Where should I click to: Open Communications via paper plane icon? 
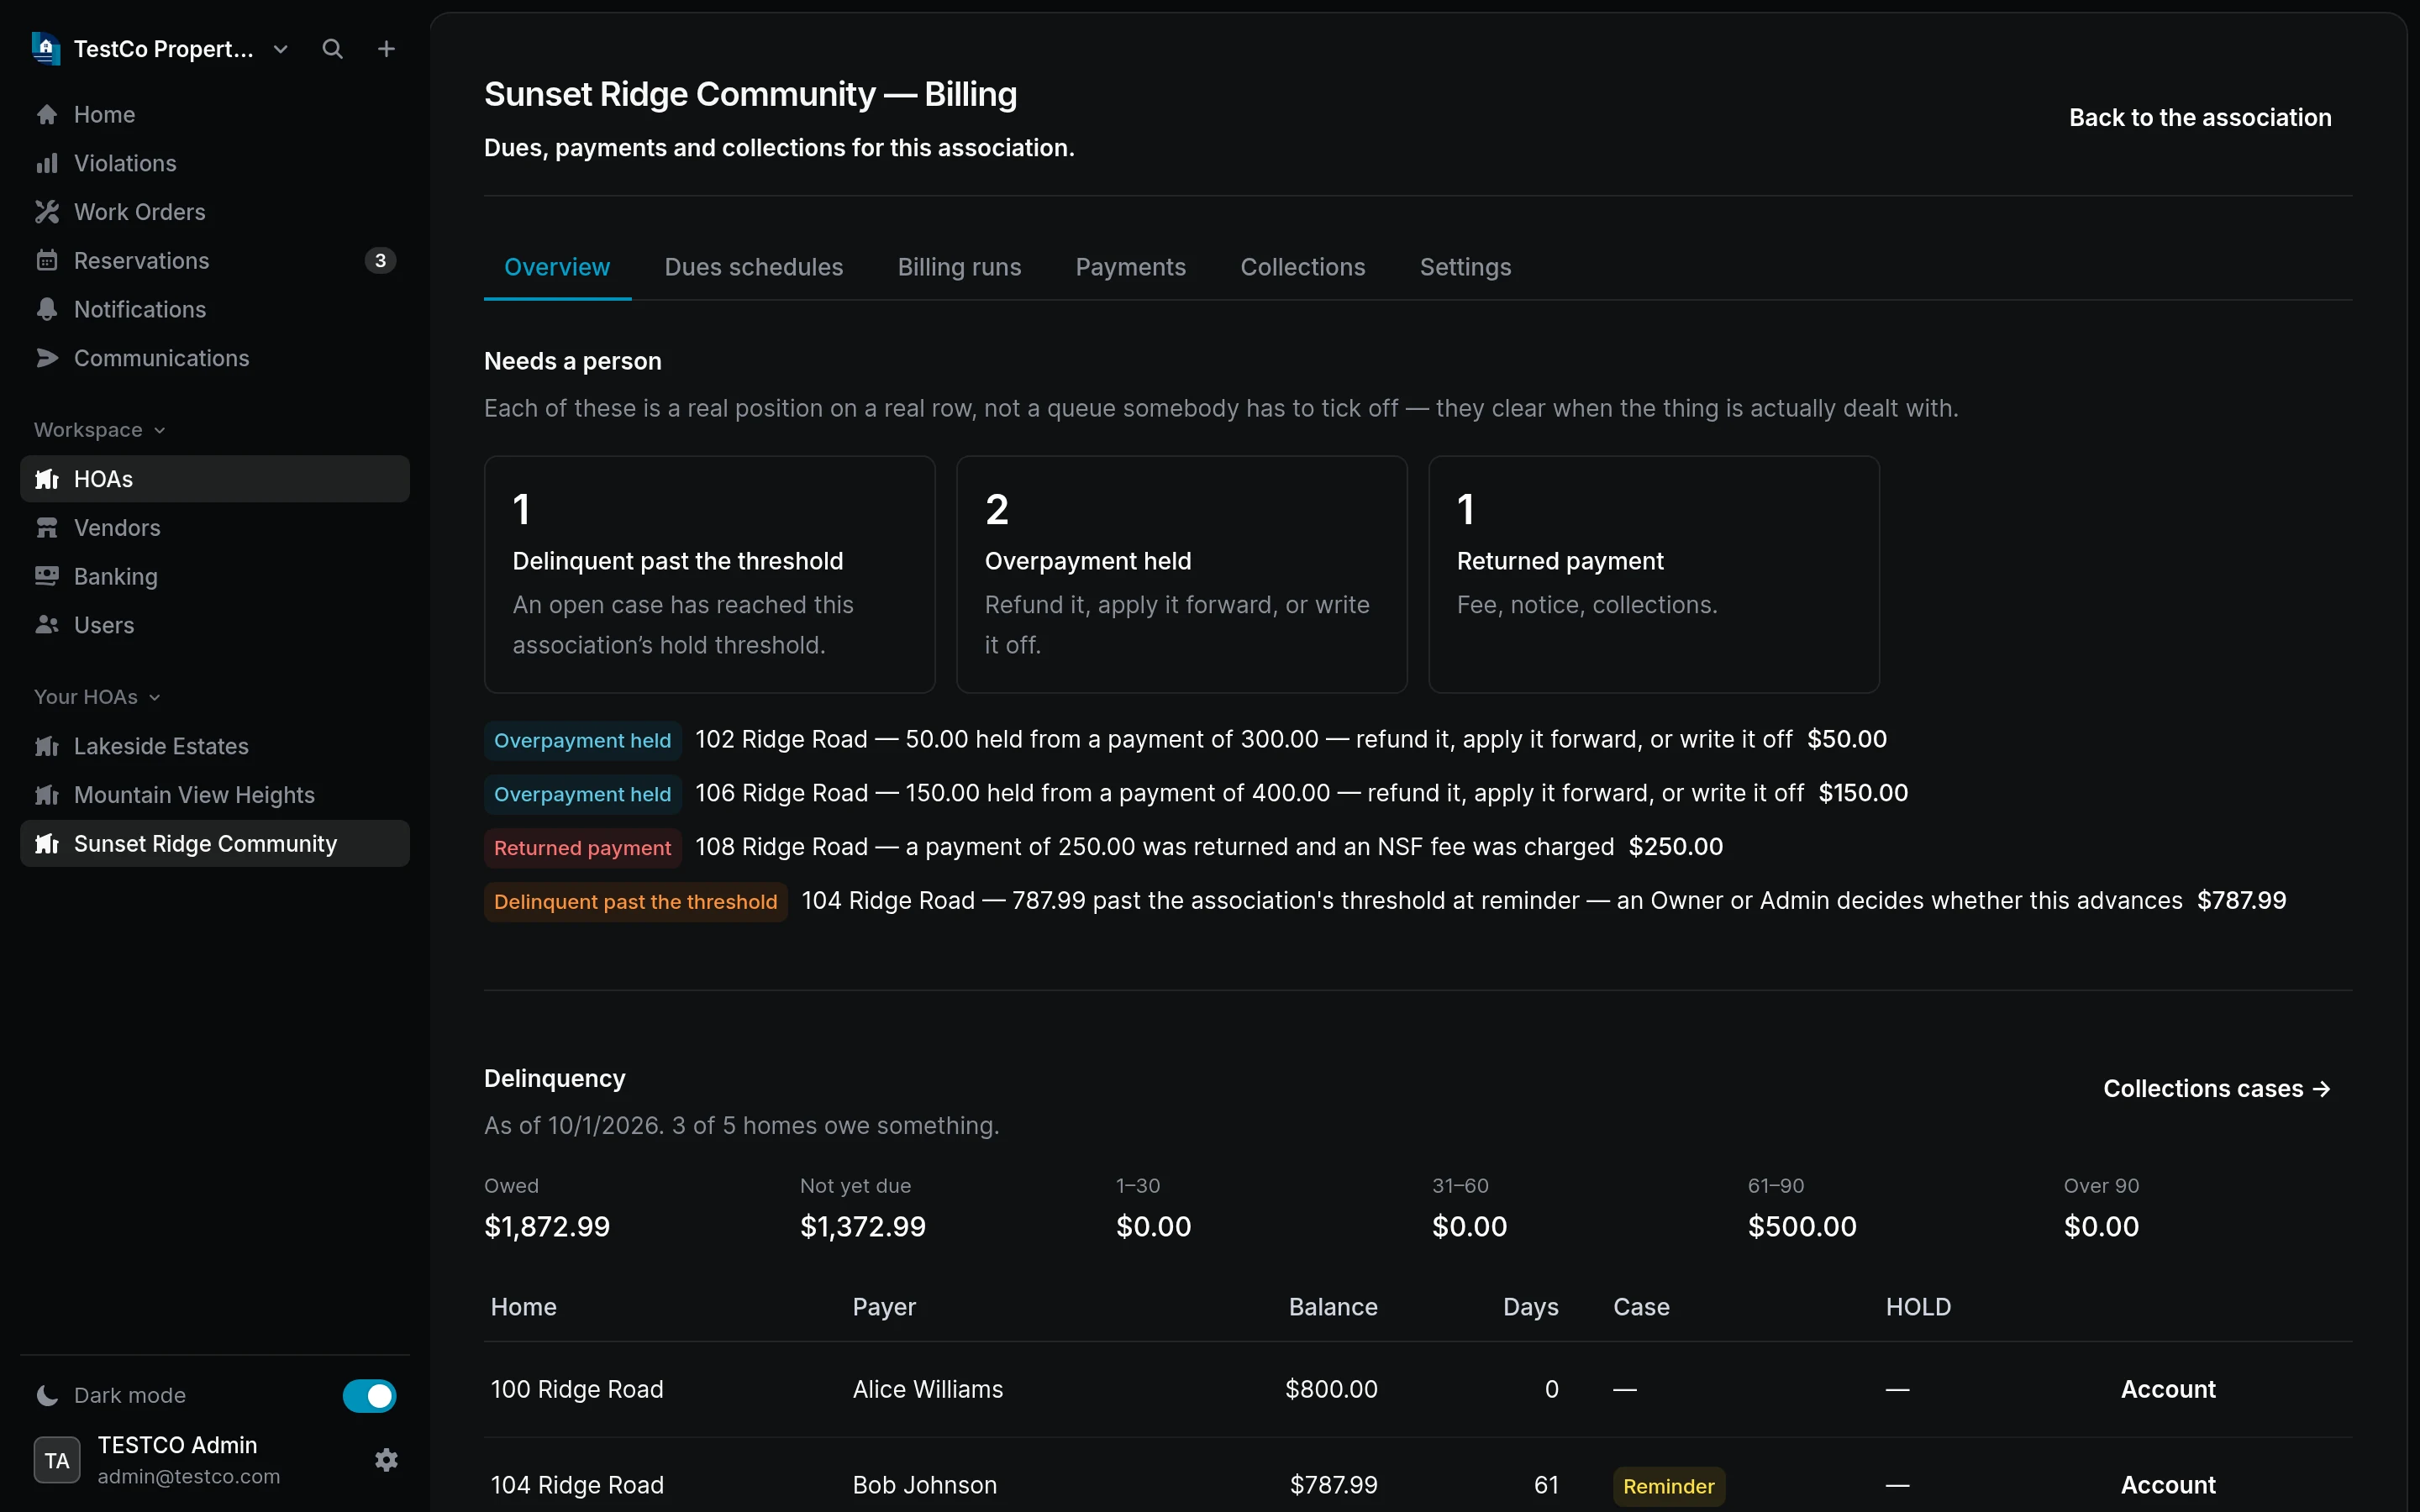click(x=47, y=358)
